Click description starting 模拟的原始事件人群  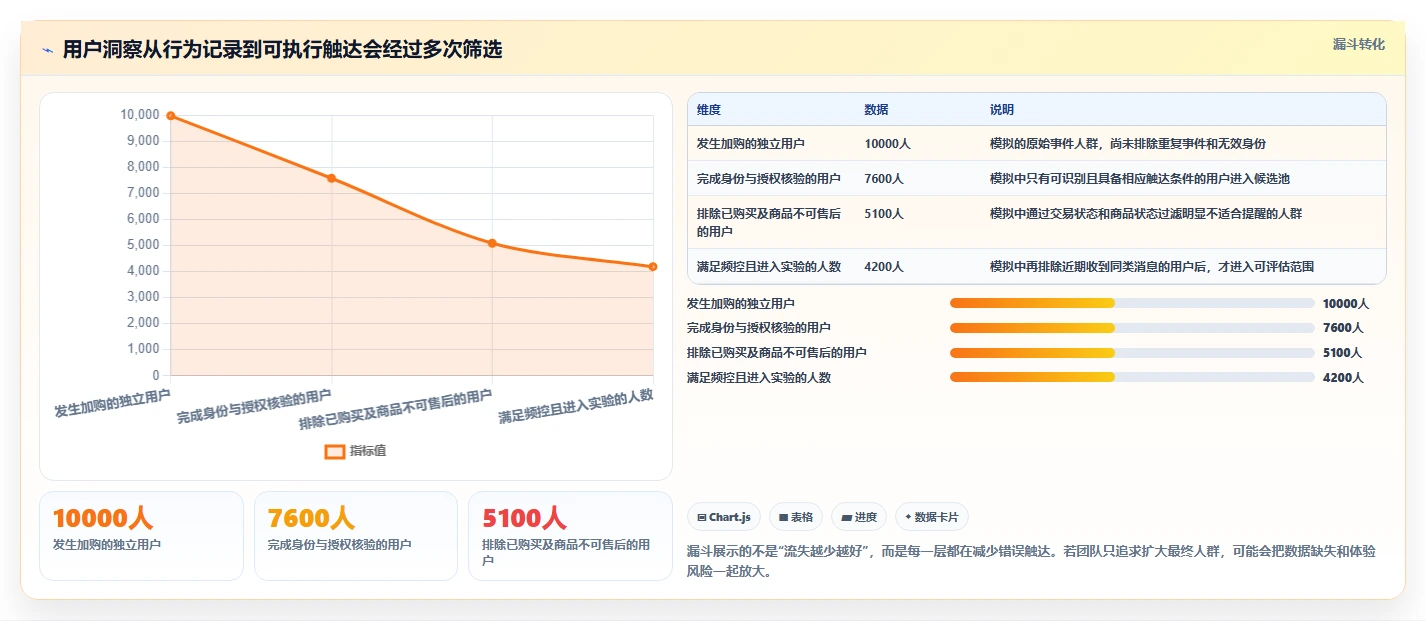pos(1128,144)
